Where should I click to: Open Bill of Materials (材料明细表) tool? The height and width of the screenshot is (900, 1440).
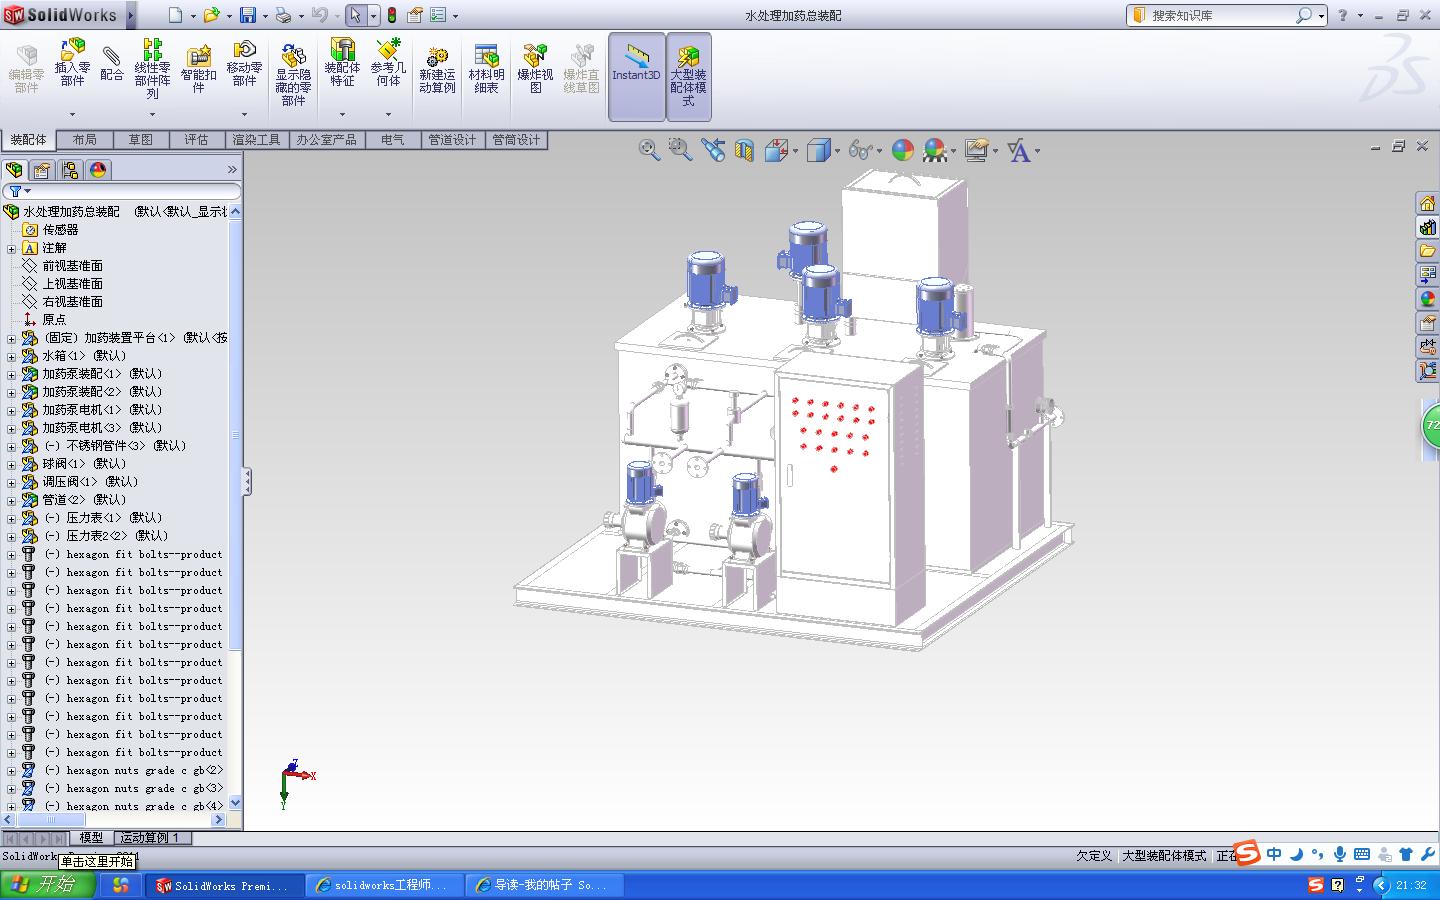tap(486, 70)
